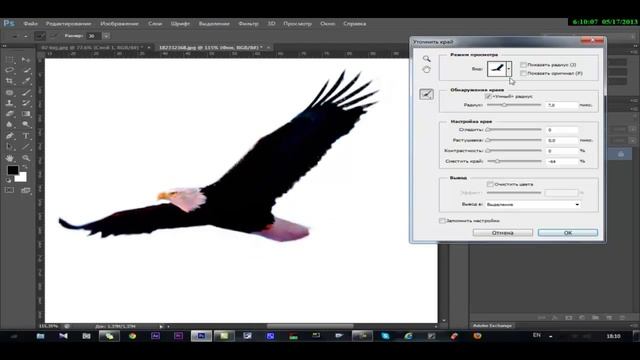
Task: Open the Adobe Exchange panel tab
Action: point(492,326)
